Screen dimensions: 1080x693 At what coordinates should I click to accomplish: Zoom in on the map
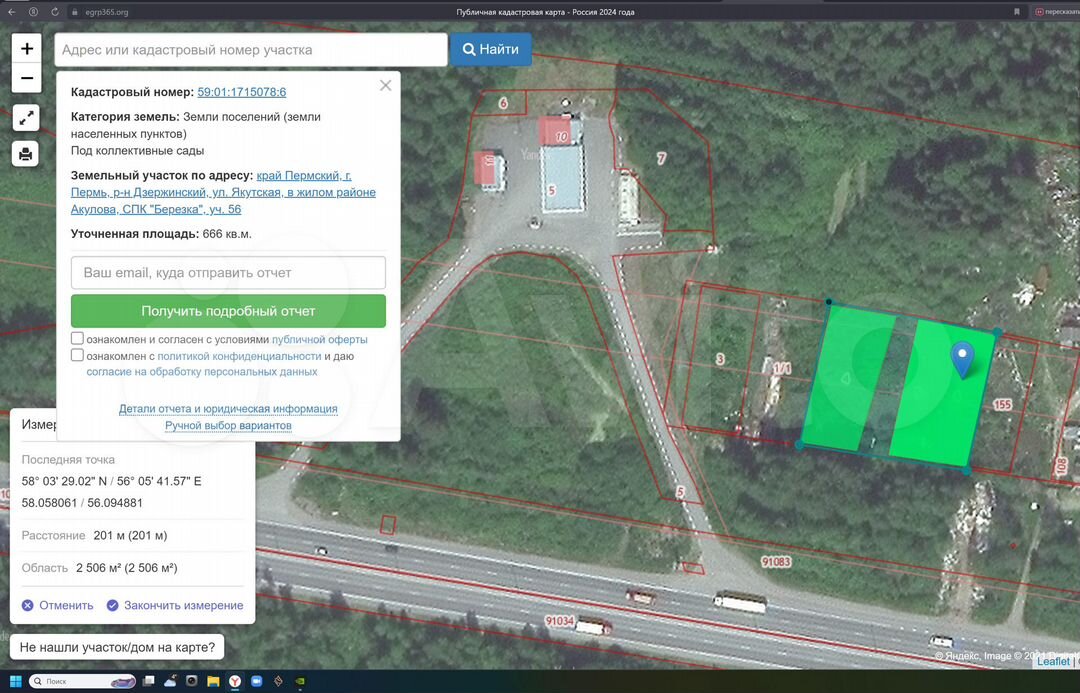(26, 49)
